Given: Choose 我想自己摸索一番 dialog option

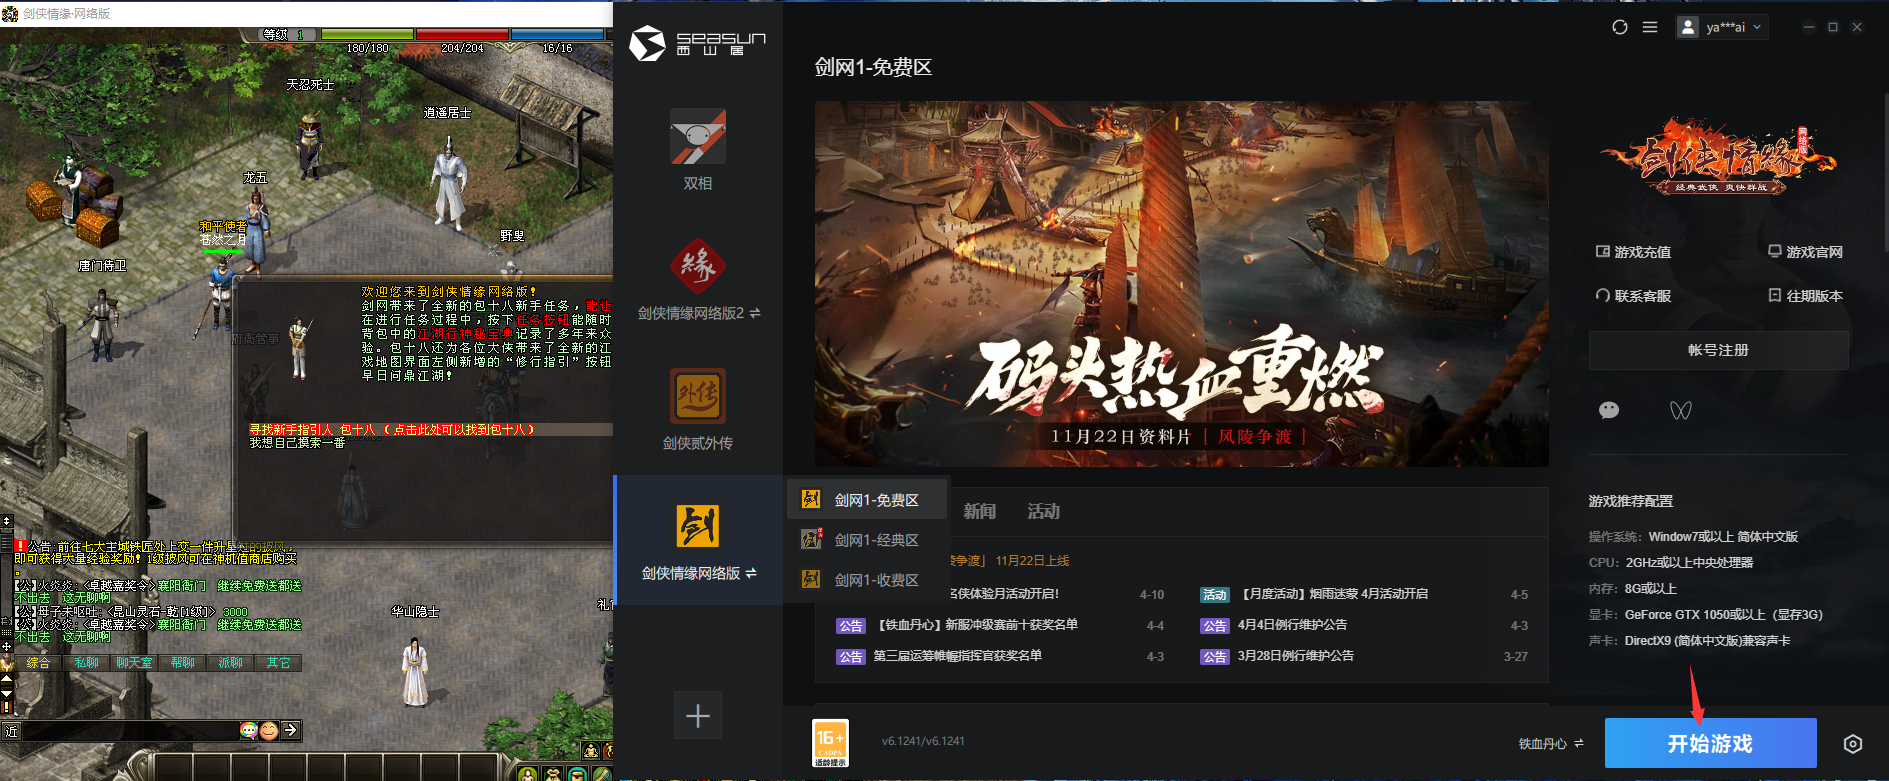Looking at the screenshot, I should (297, 442).
